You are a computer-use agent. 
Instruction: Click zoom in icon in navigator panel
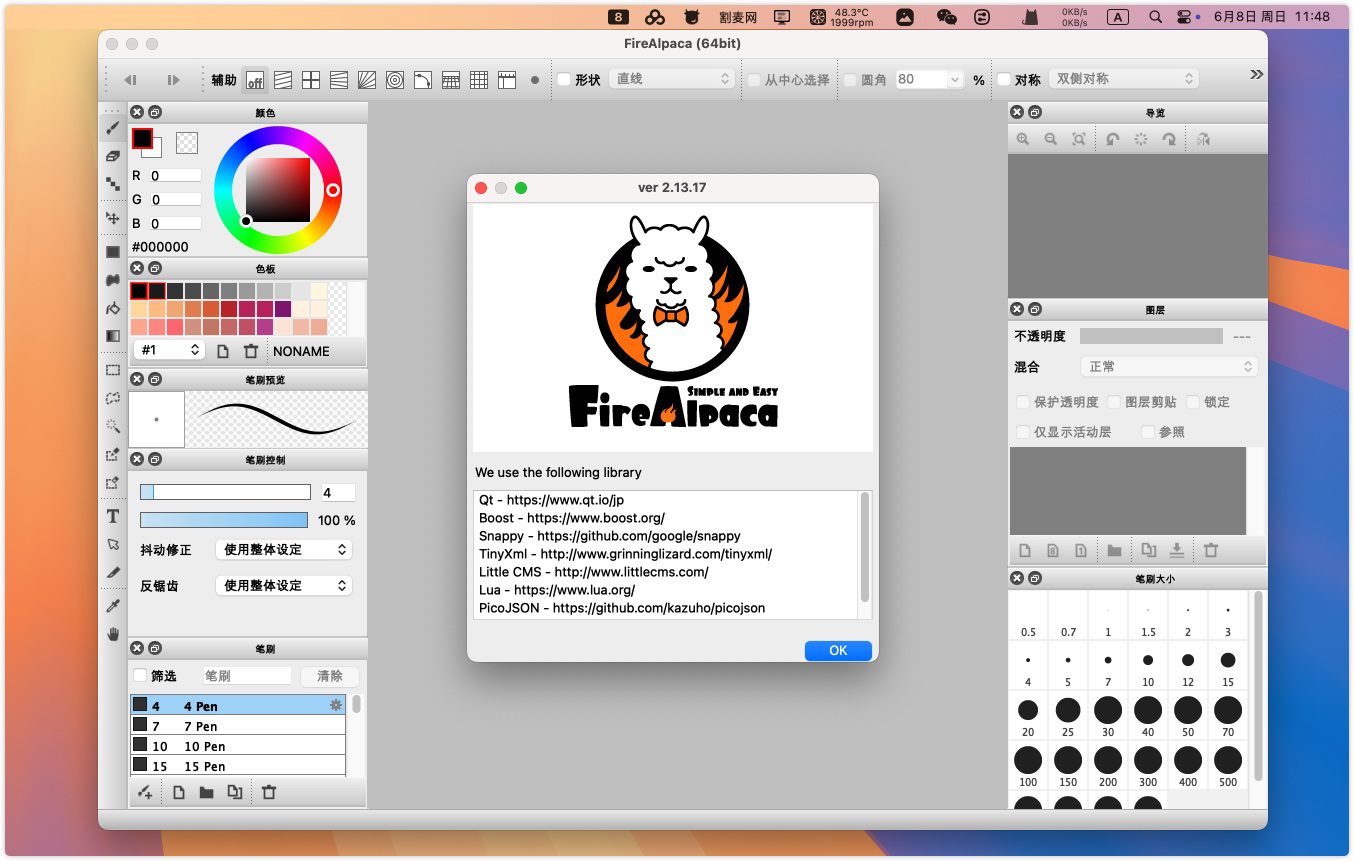(x=1023, y=140)
